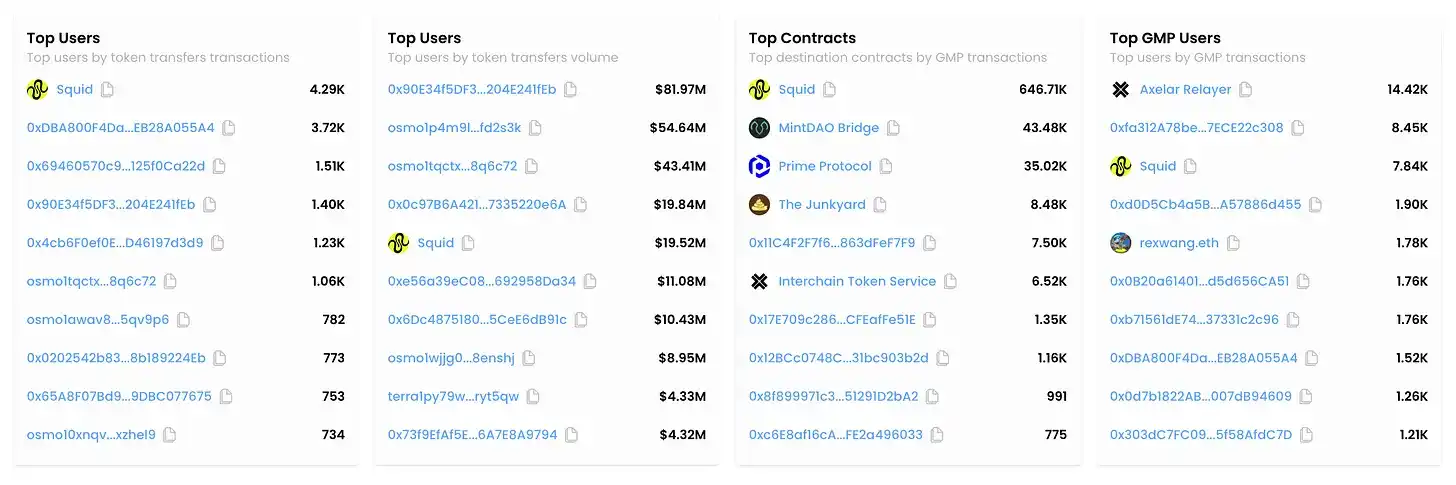Copy the terra1py79w...ryt5qw address
This screenshot has width=1456, height=485.
pyautogui.click(x=533, y=396)
